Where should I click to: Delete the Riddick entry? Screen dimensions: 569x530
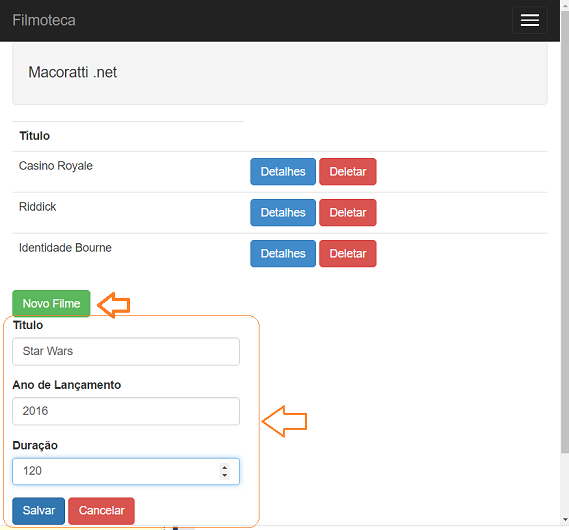[348, 213]
